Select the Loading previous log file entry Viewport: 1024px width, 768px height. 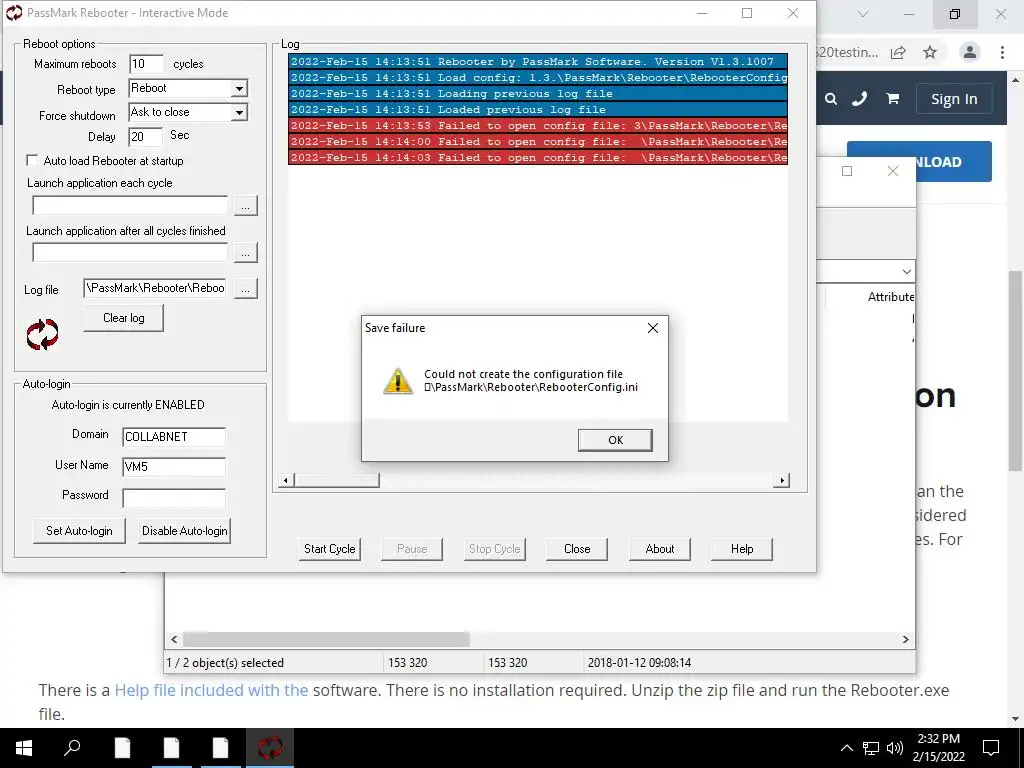(537, 93)
